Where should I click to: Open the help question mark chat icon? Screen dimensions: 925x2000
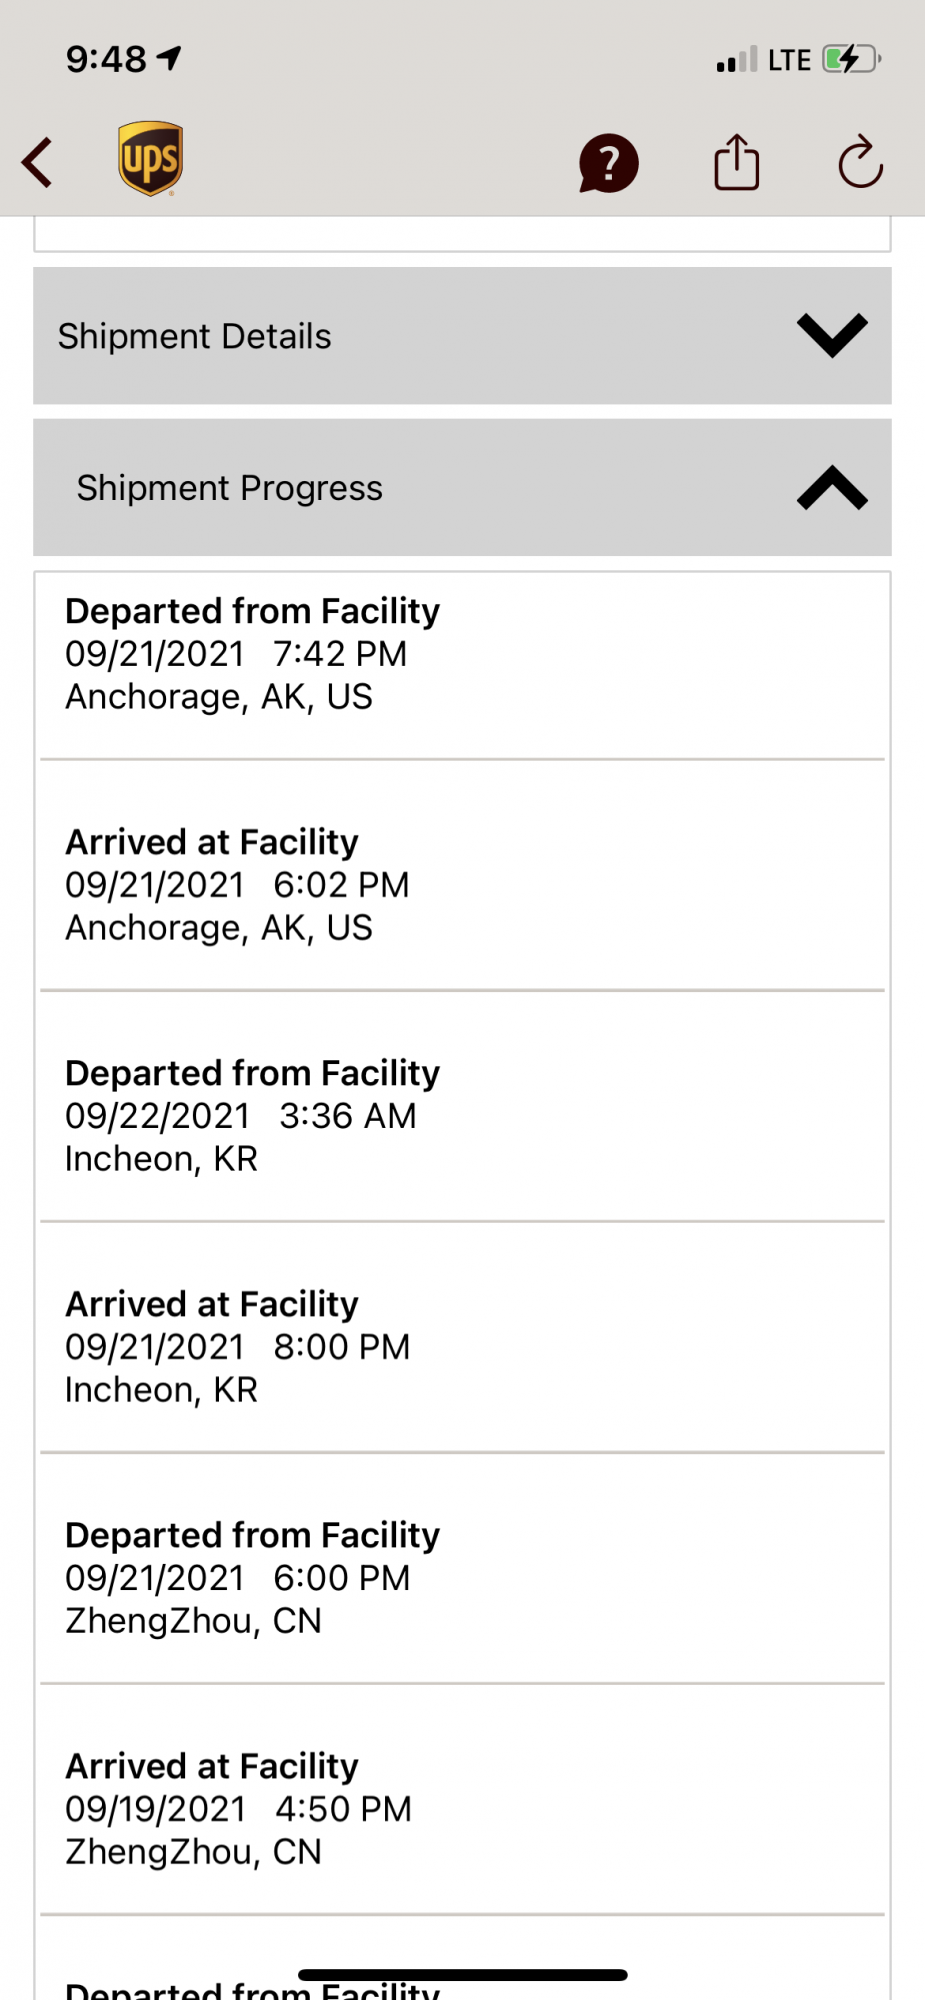[x=608, y=163]
